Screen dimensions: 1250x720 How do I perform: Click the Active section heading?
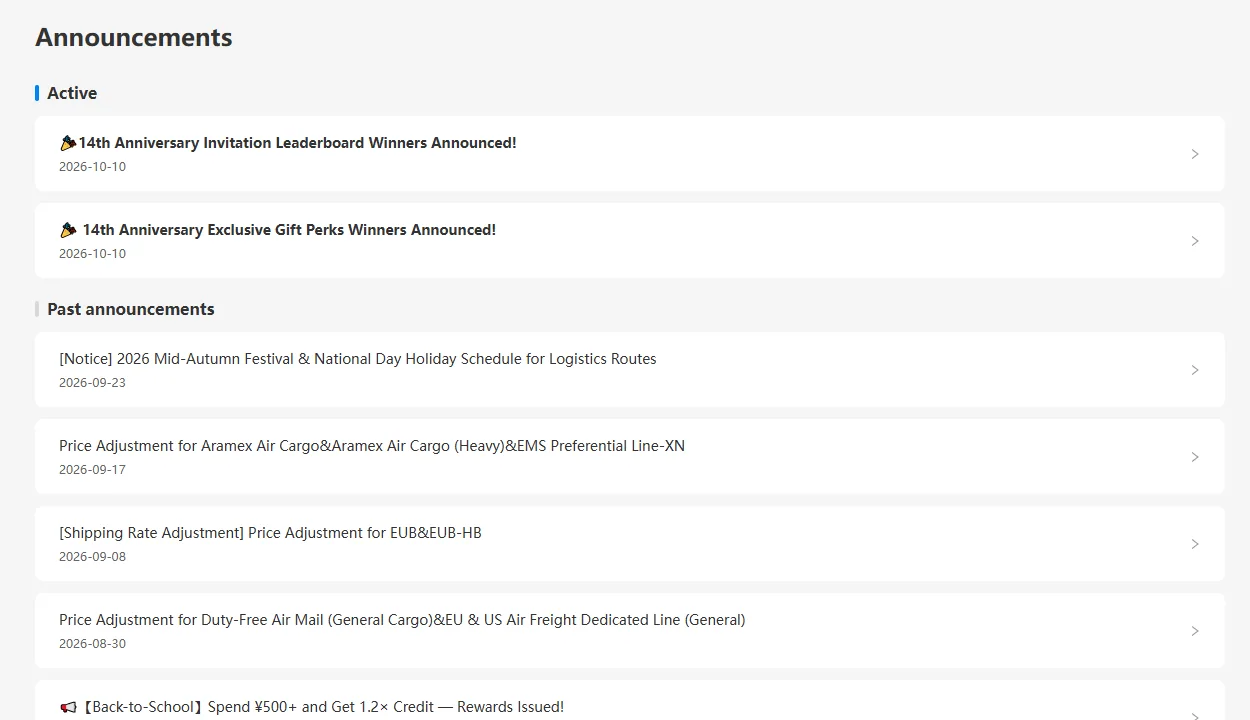coord(72,93)
